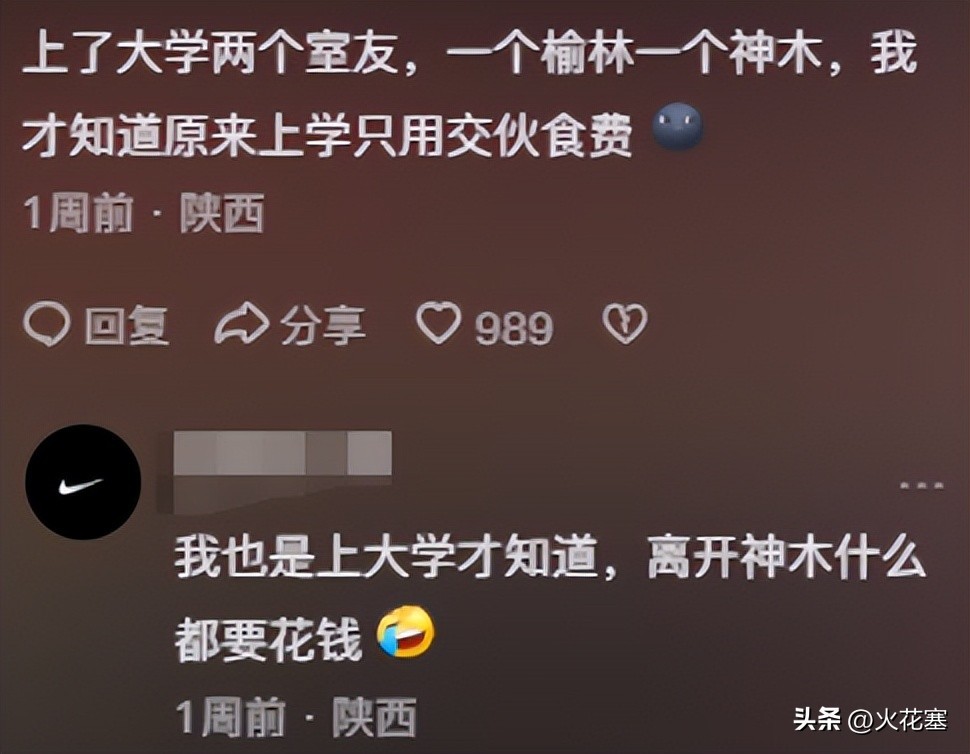Click the 头条 watermark logo

[817, 720]
